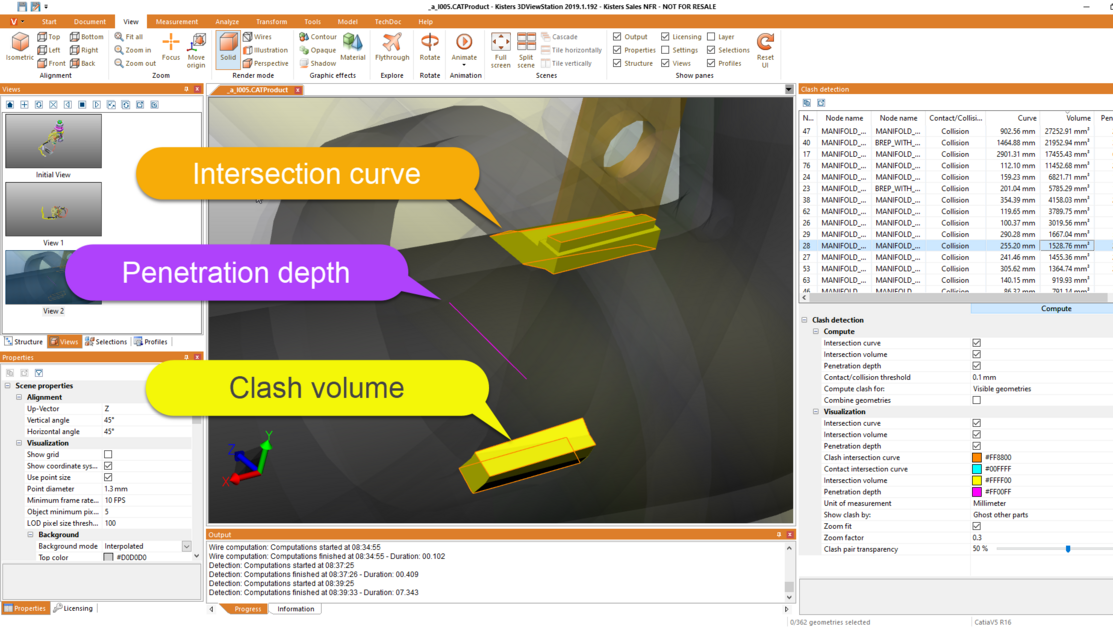This screenshot has width=1113, height=627.
Task: Sort by Curve column header
Action: [1014, 118]
